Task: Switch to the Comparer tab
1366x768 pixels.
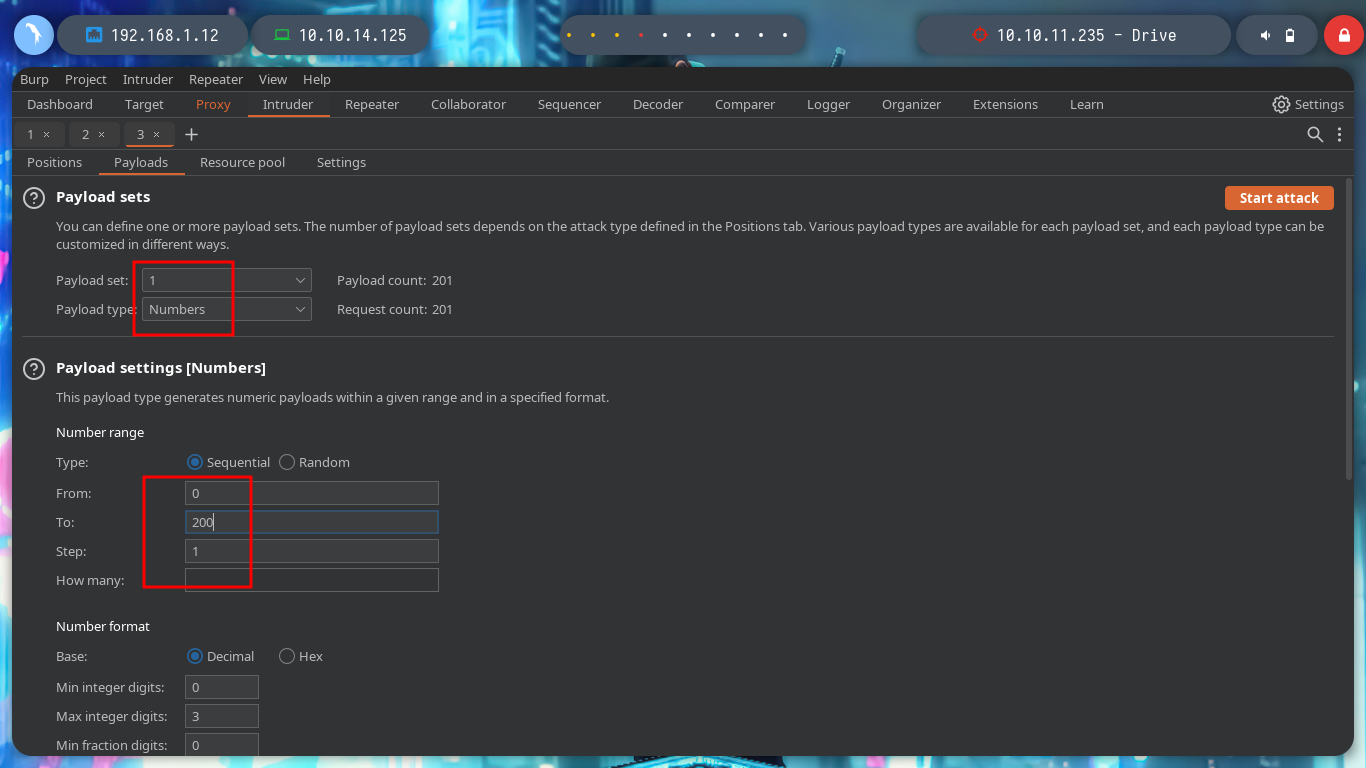Action: (745, 104)
